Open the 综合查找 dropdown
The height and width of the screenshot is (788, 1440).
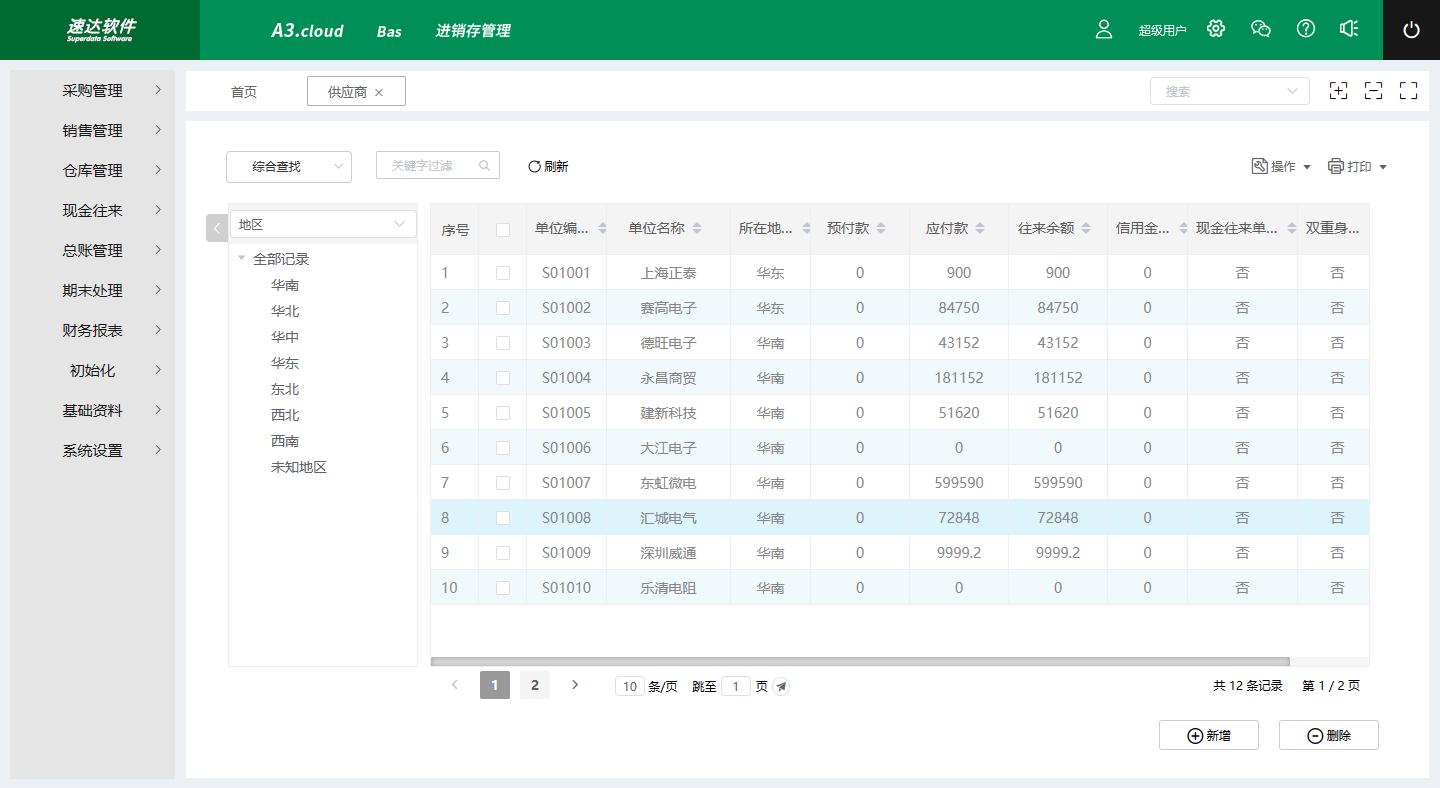pyautogui.click(x=288, y=166)
